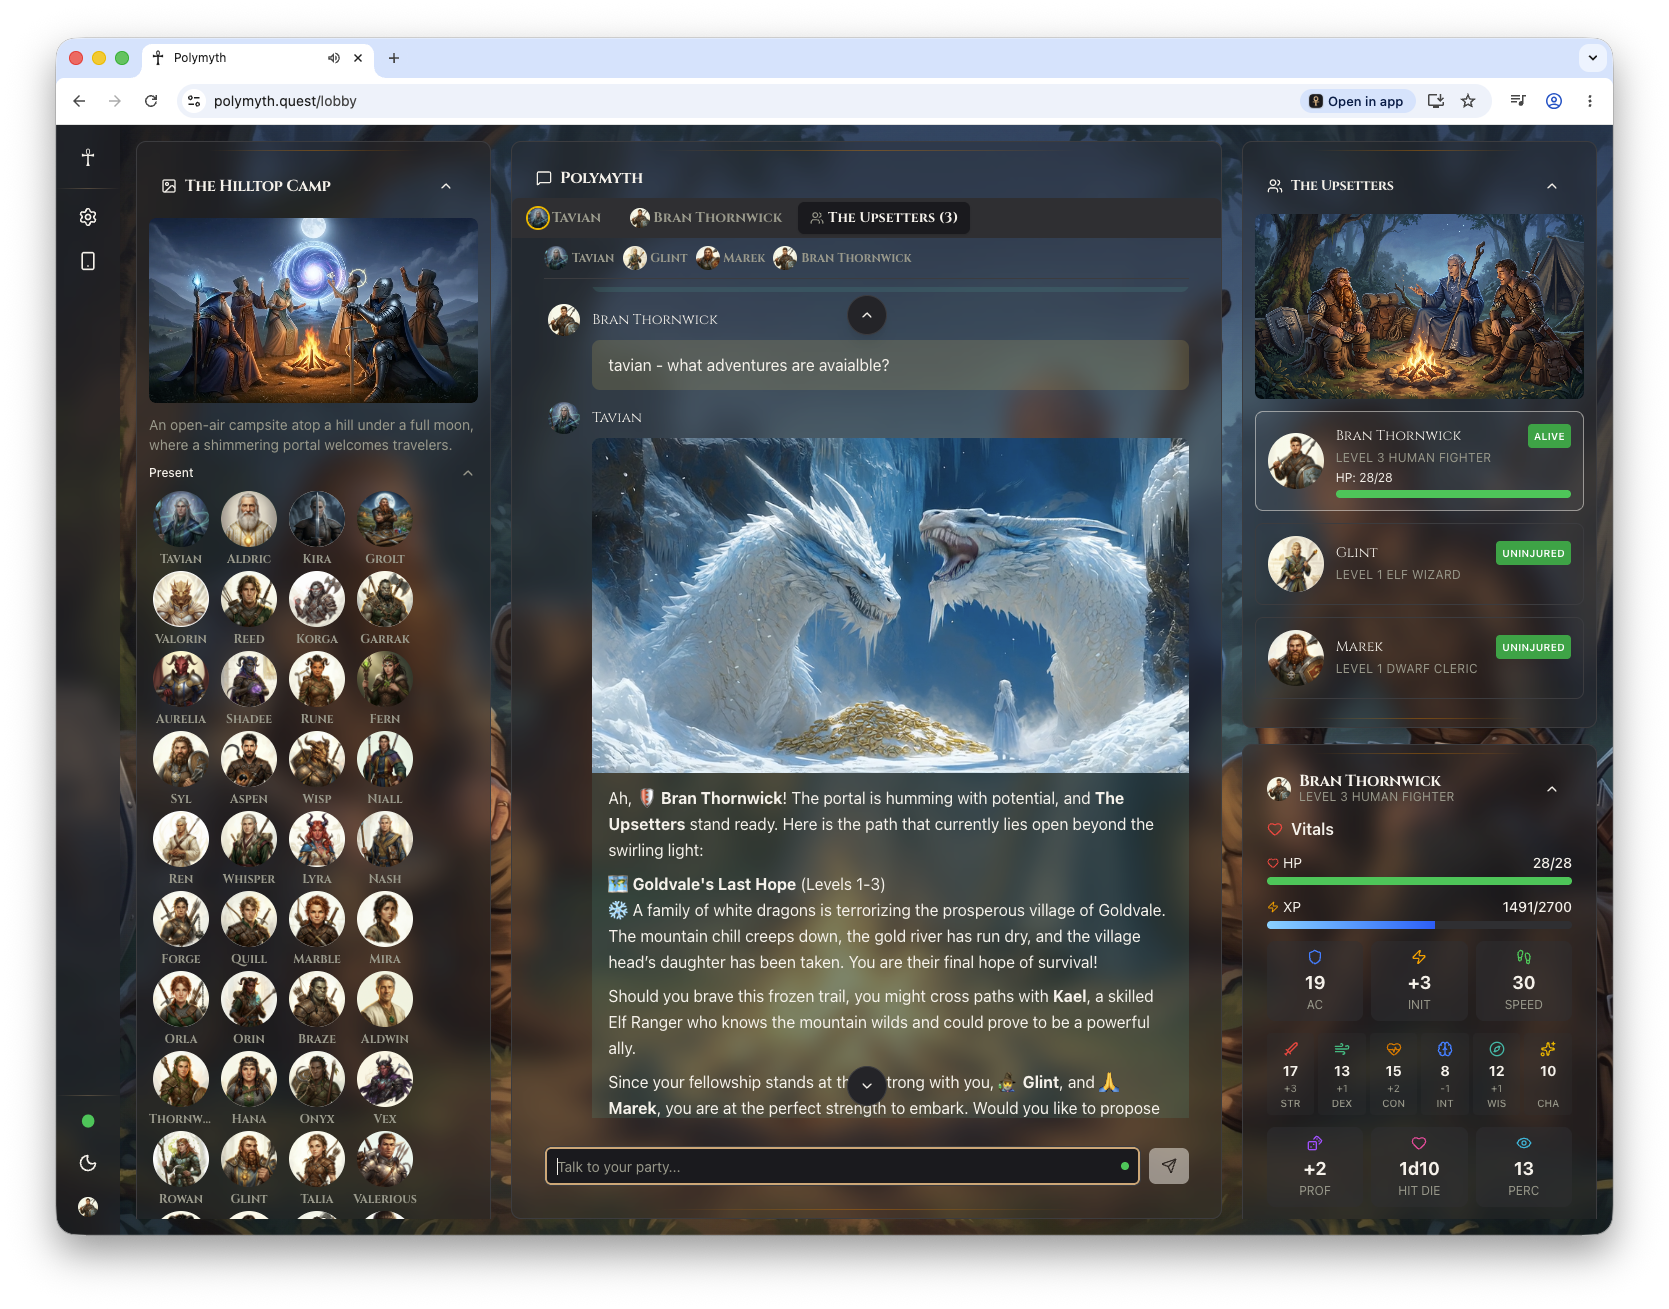Collapse the Present characters list
Viewport: 1669px width, 1309px height.
click(x=468, y=473)
